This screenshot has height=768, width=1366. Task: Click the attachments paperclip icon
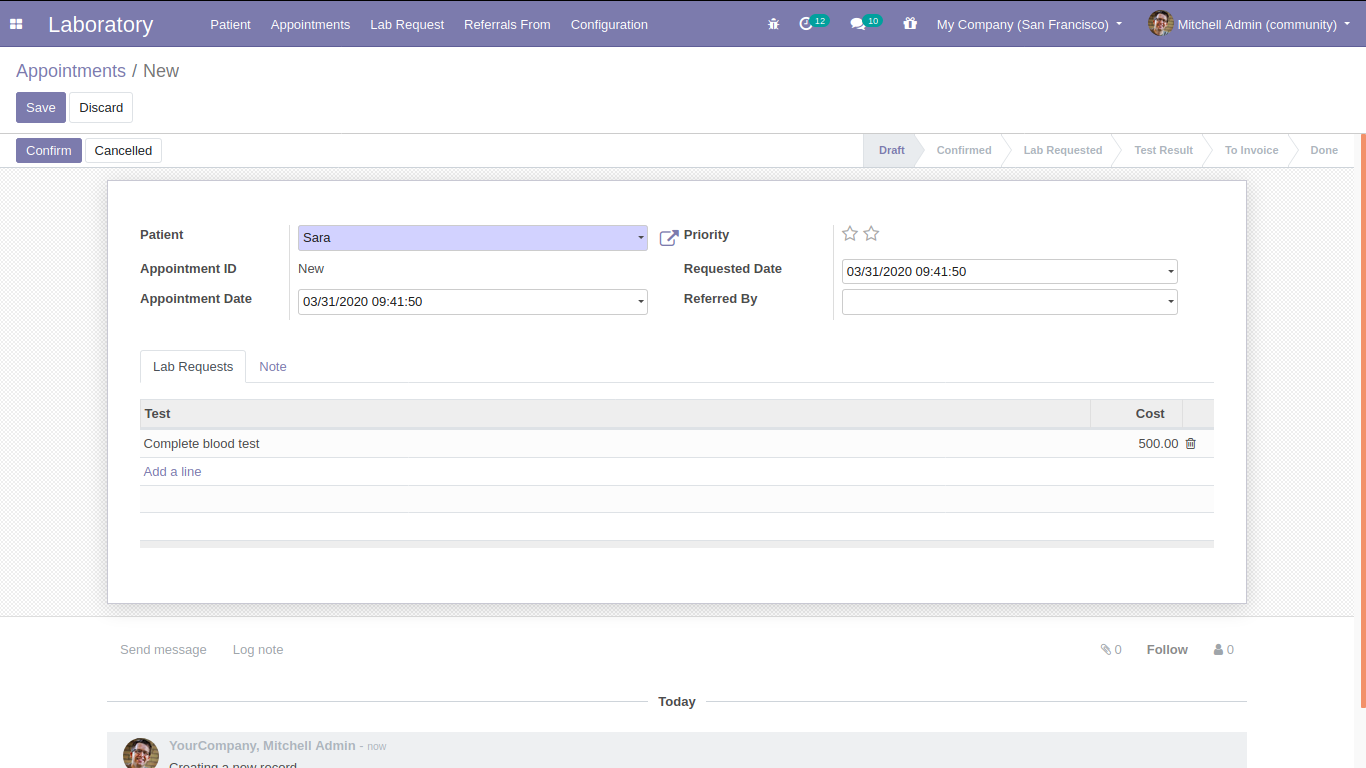click(x=1106, y=650)
